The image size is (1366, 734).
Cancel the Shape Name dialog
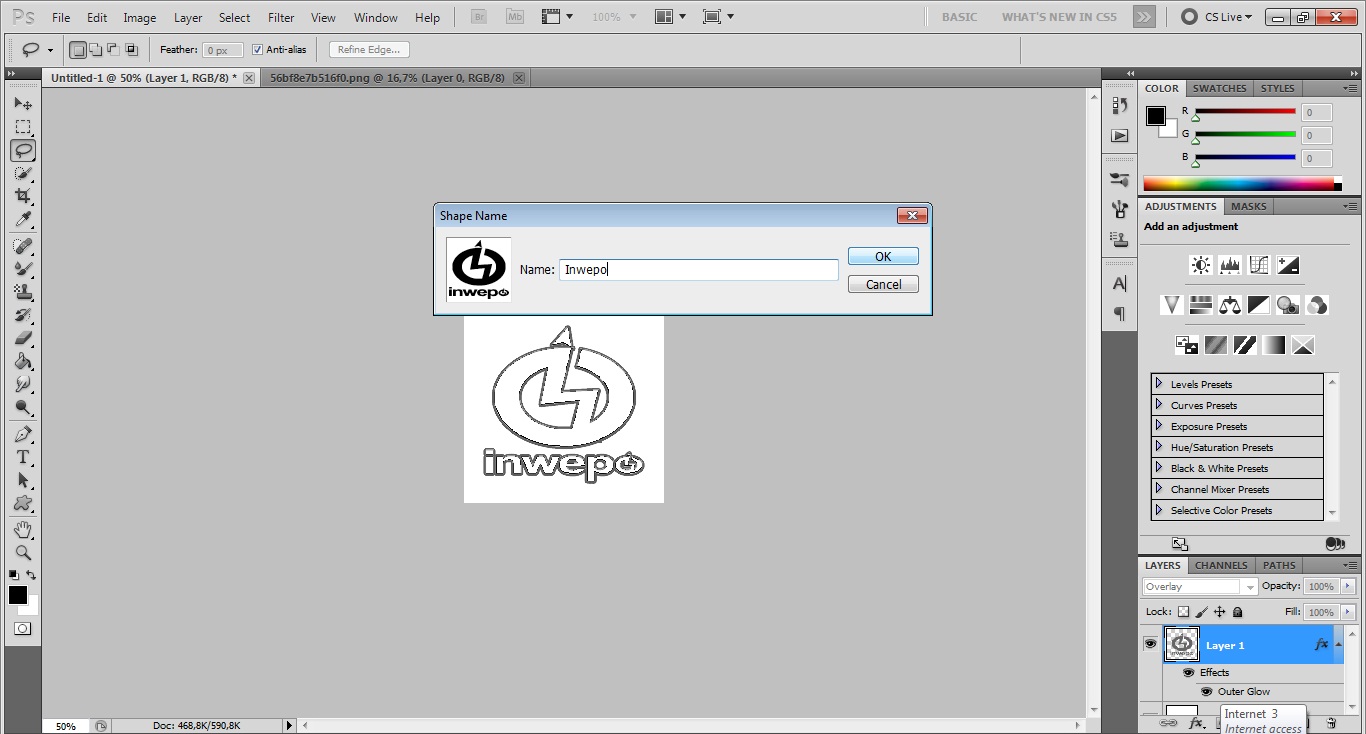point(883,285)
